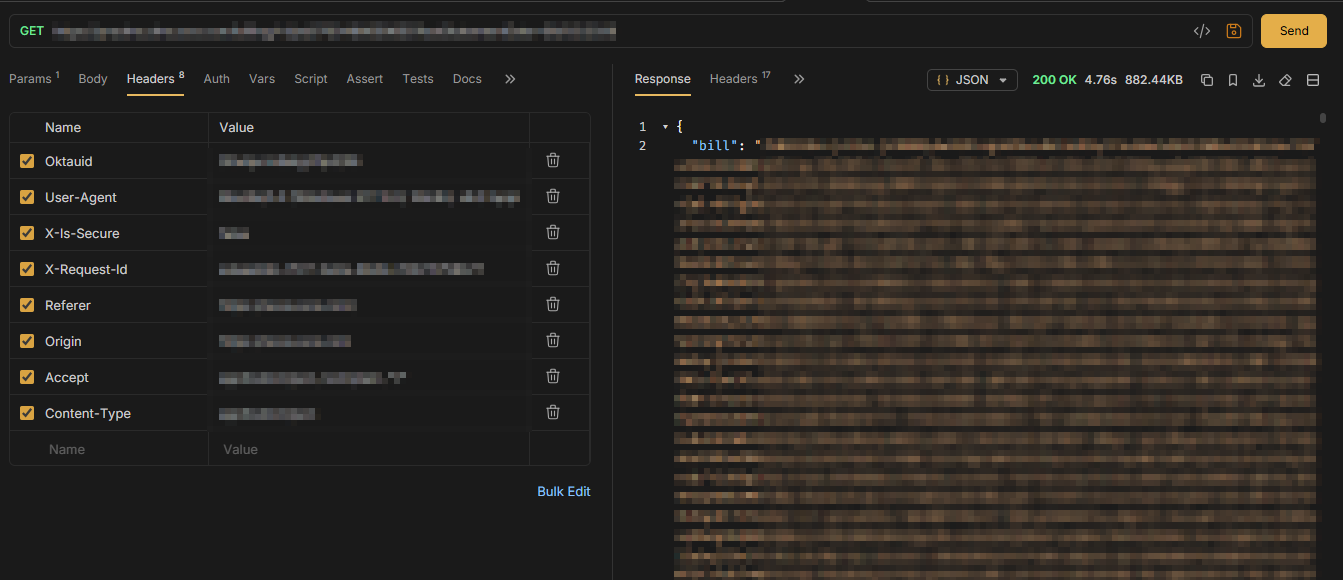Click the request URL field

(x=617, y=31)
